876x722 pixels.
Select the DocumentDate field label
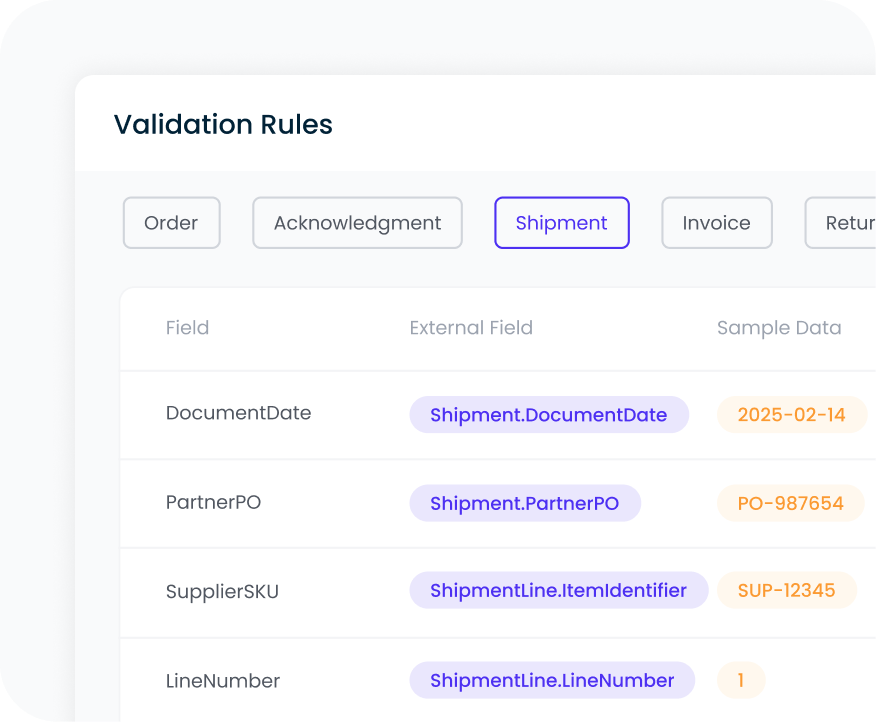(x=238, y=412)
